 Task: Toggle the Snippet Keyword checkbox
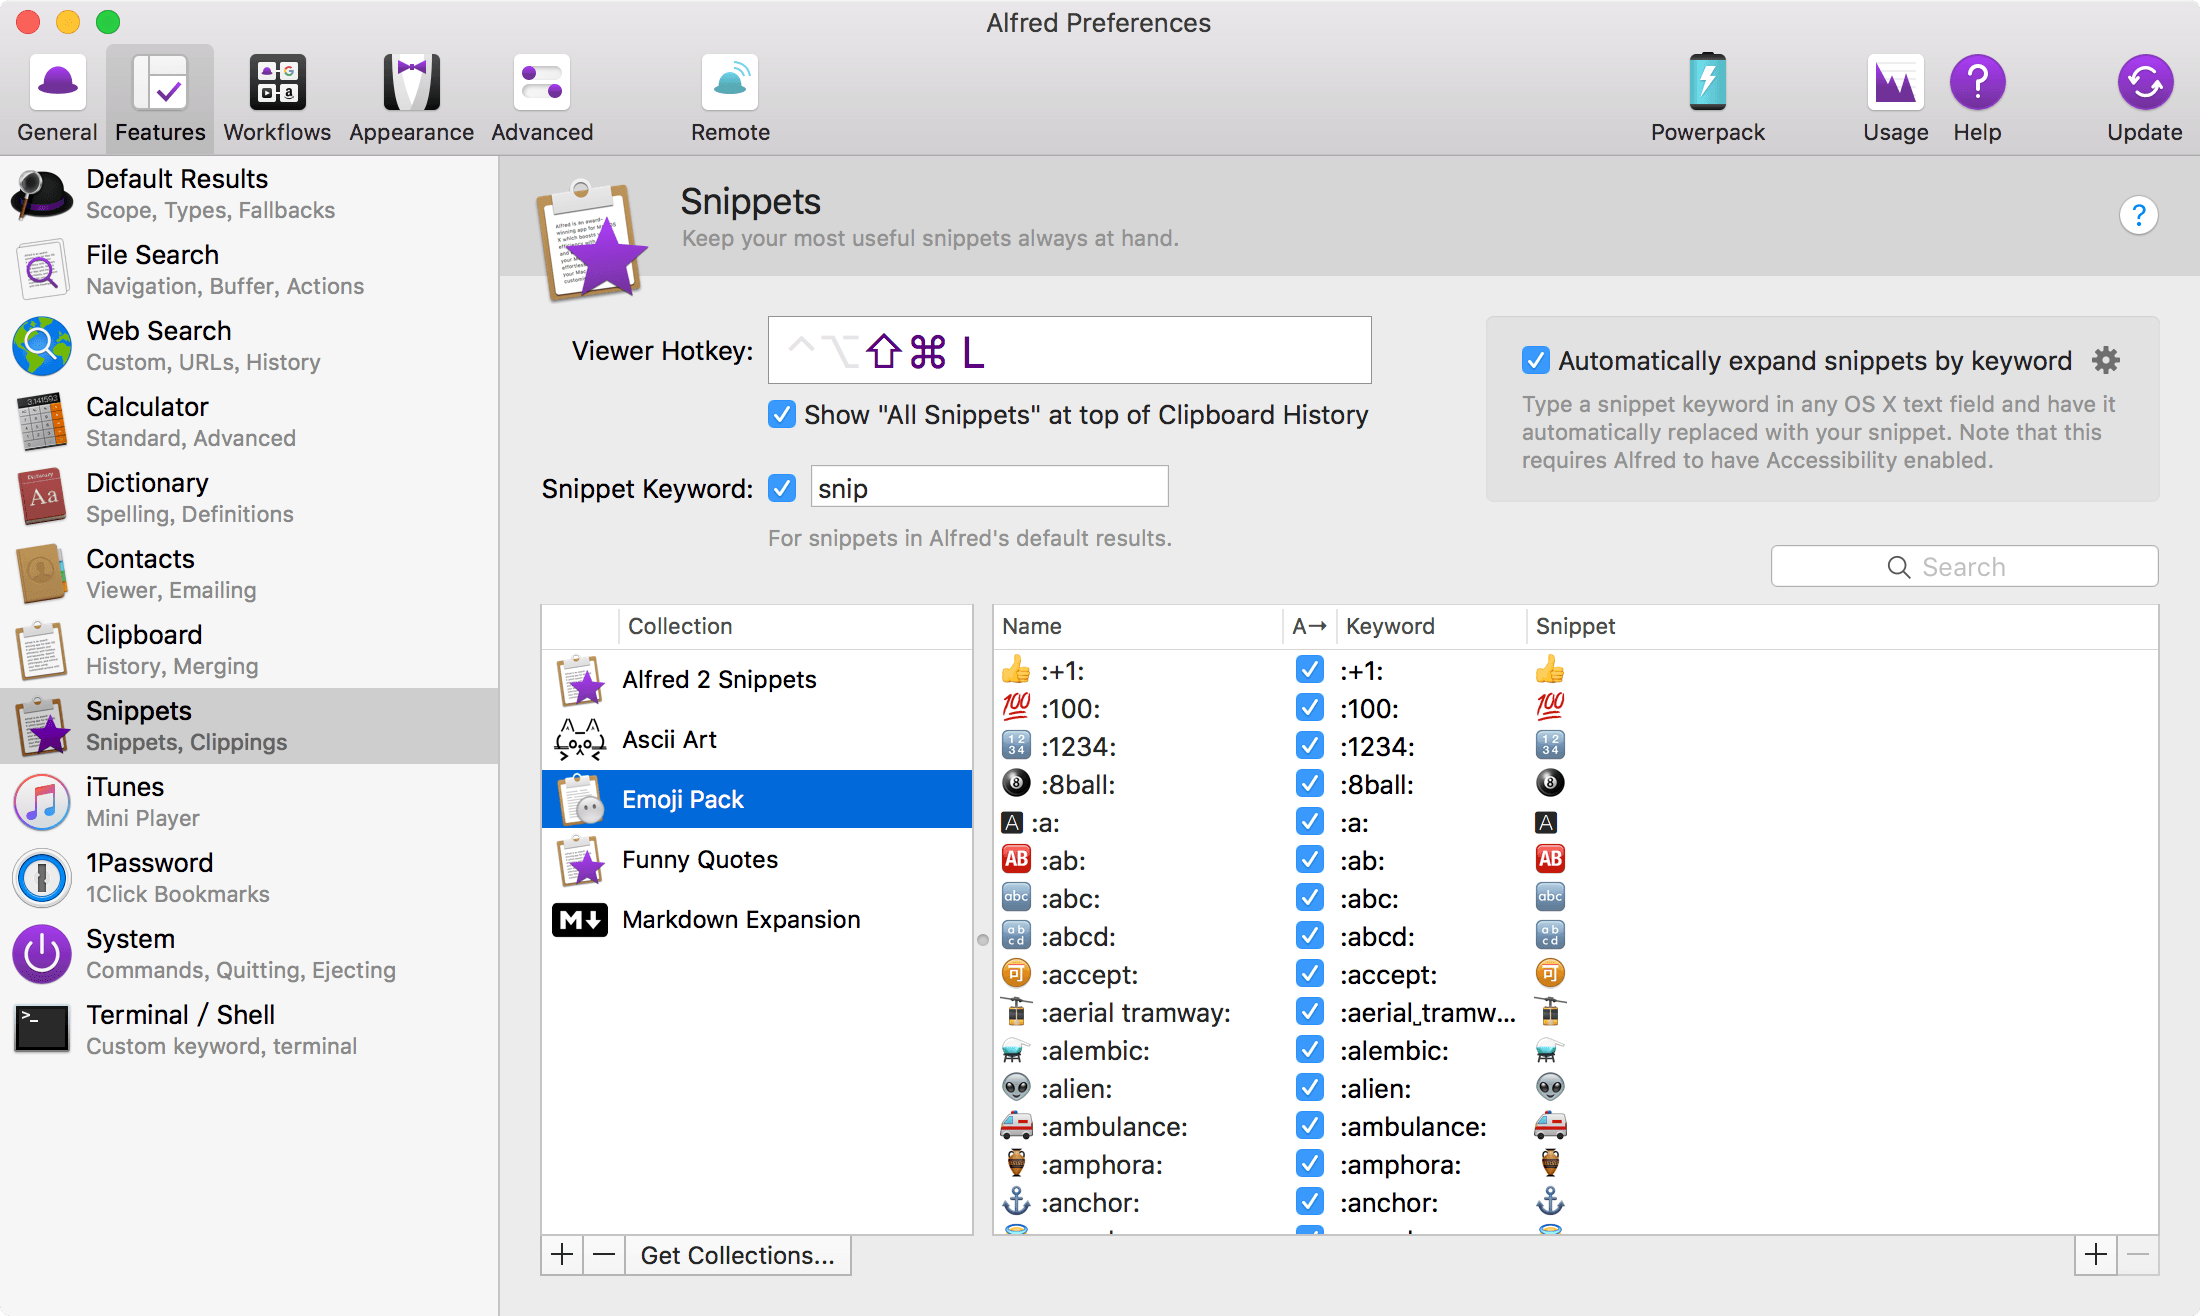coord(782,488)
